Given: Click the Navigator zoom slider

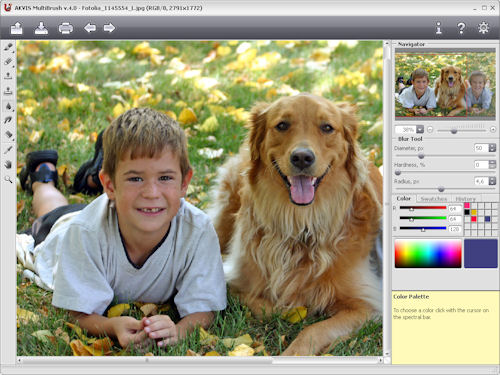Looking at the screenshot, I should (461, 131).
